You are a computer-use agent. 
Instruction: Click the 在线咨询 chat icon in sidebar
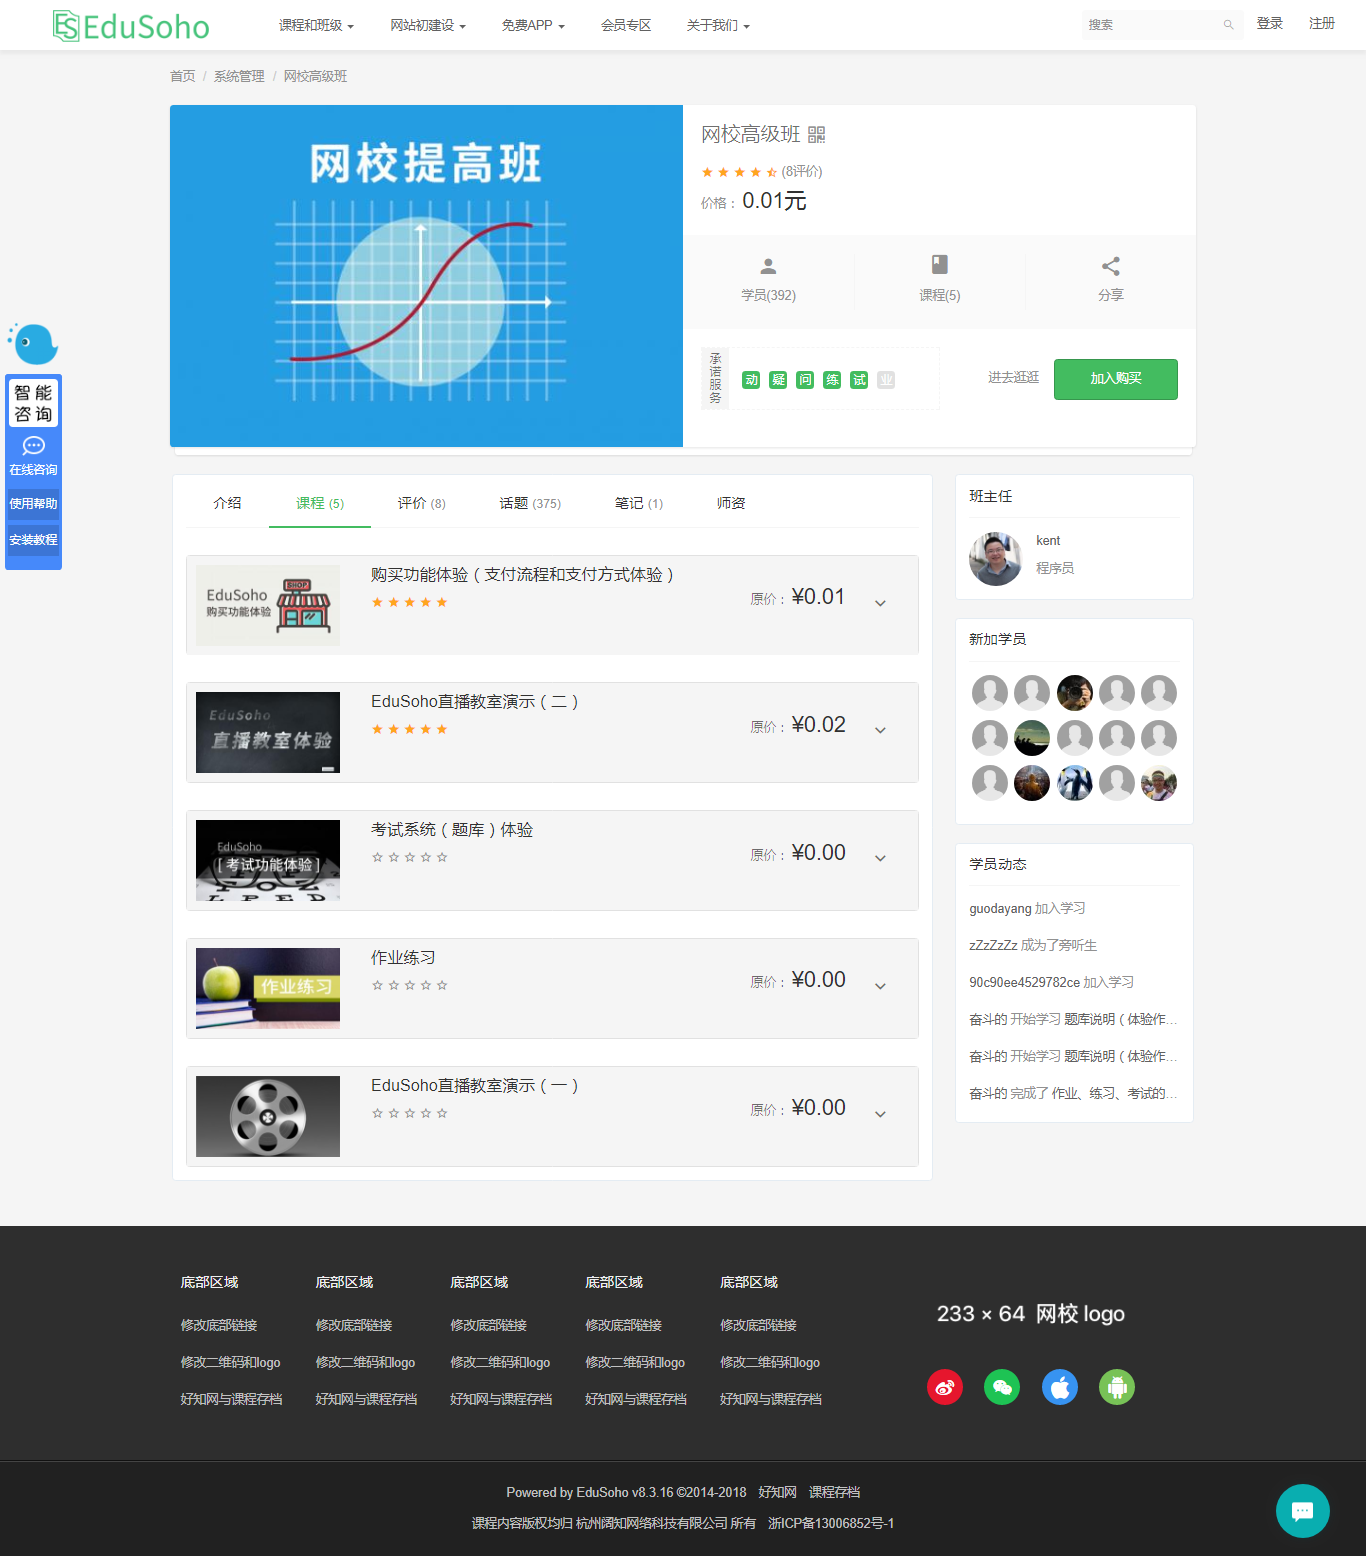coord(34,447)
